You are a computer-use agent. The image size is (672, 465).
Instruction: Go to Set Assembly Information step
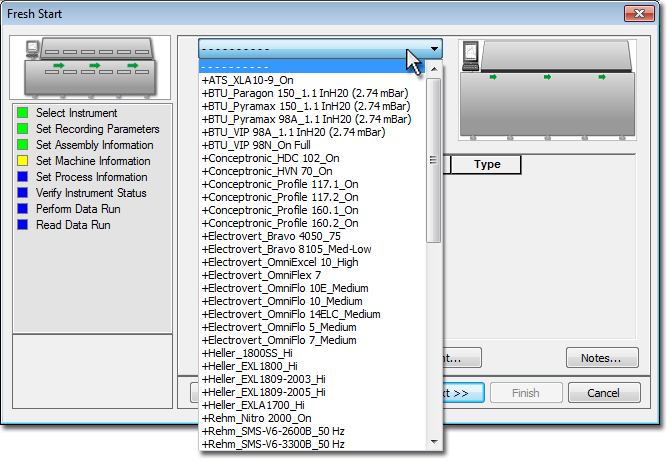tap(94, 145)
